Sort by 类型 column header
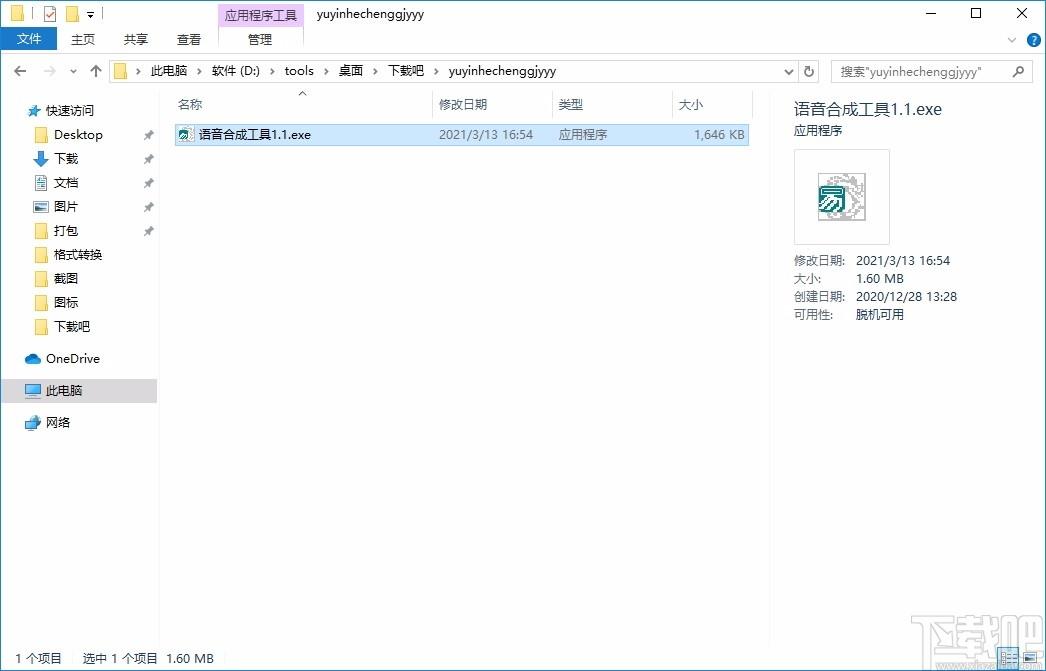Viewport: 1046px width, 671px height. click(x=570, y=105)
